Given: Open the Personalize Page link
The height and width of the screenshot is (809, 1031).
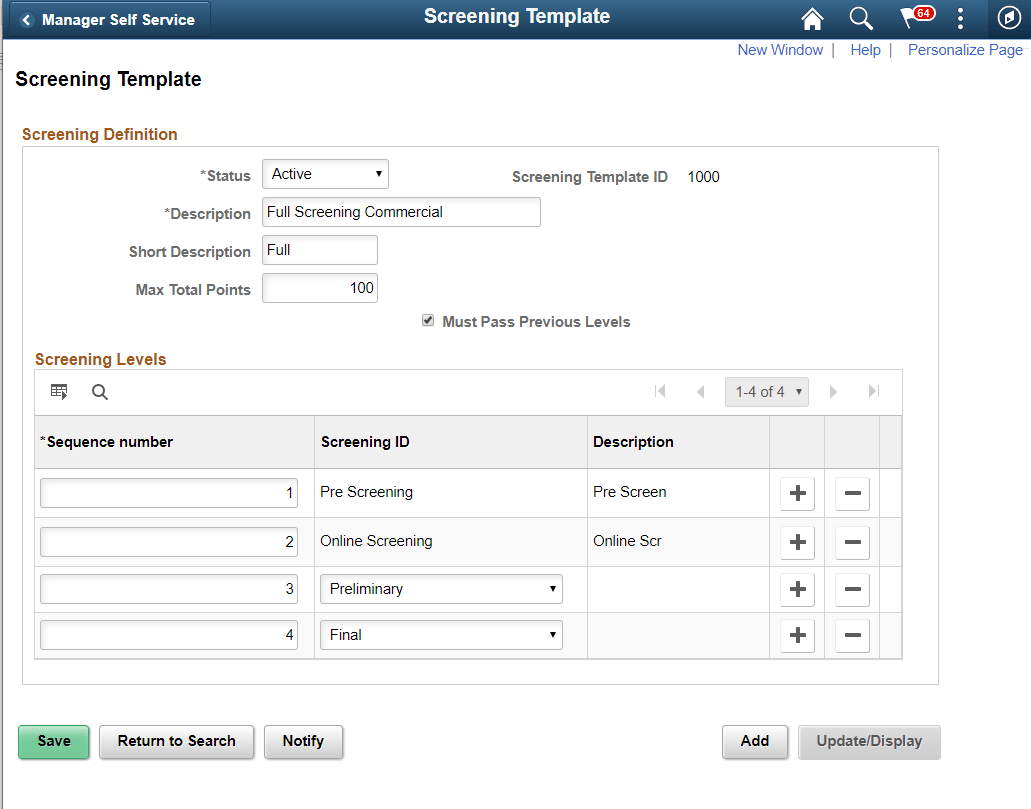Looking at the screenshot, I should pos(965,49).
